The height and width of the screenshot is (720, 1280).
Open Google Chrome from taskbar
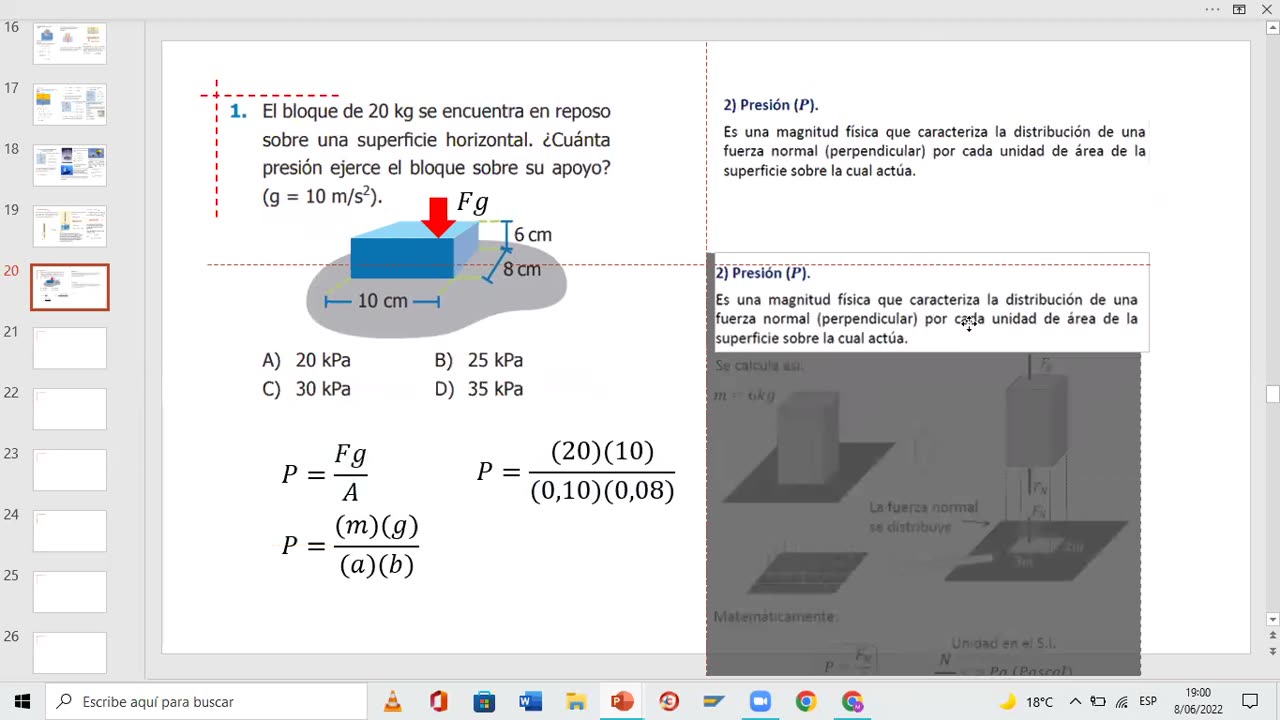[x=806, y=701]
